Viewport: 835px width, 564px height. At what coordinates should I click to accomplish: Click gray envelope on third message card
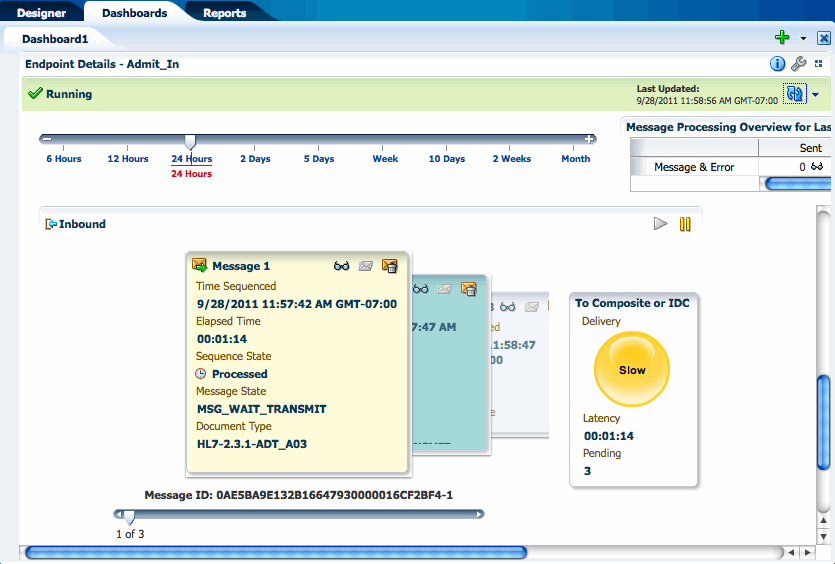[x=531, y=307]
